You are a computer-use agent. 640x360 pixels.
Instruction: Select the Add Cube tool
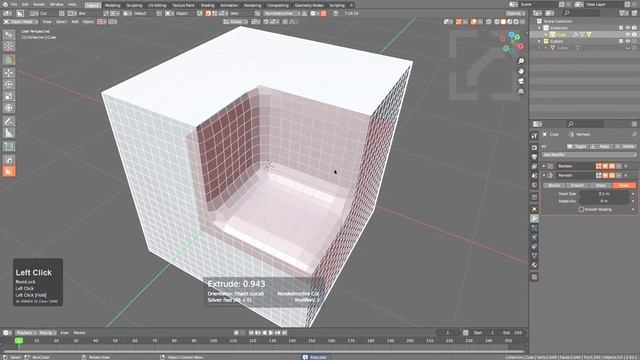pyautogui.click(x=9, y=146)
